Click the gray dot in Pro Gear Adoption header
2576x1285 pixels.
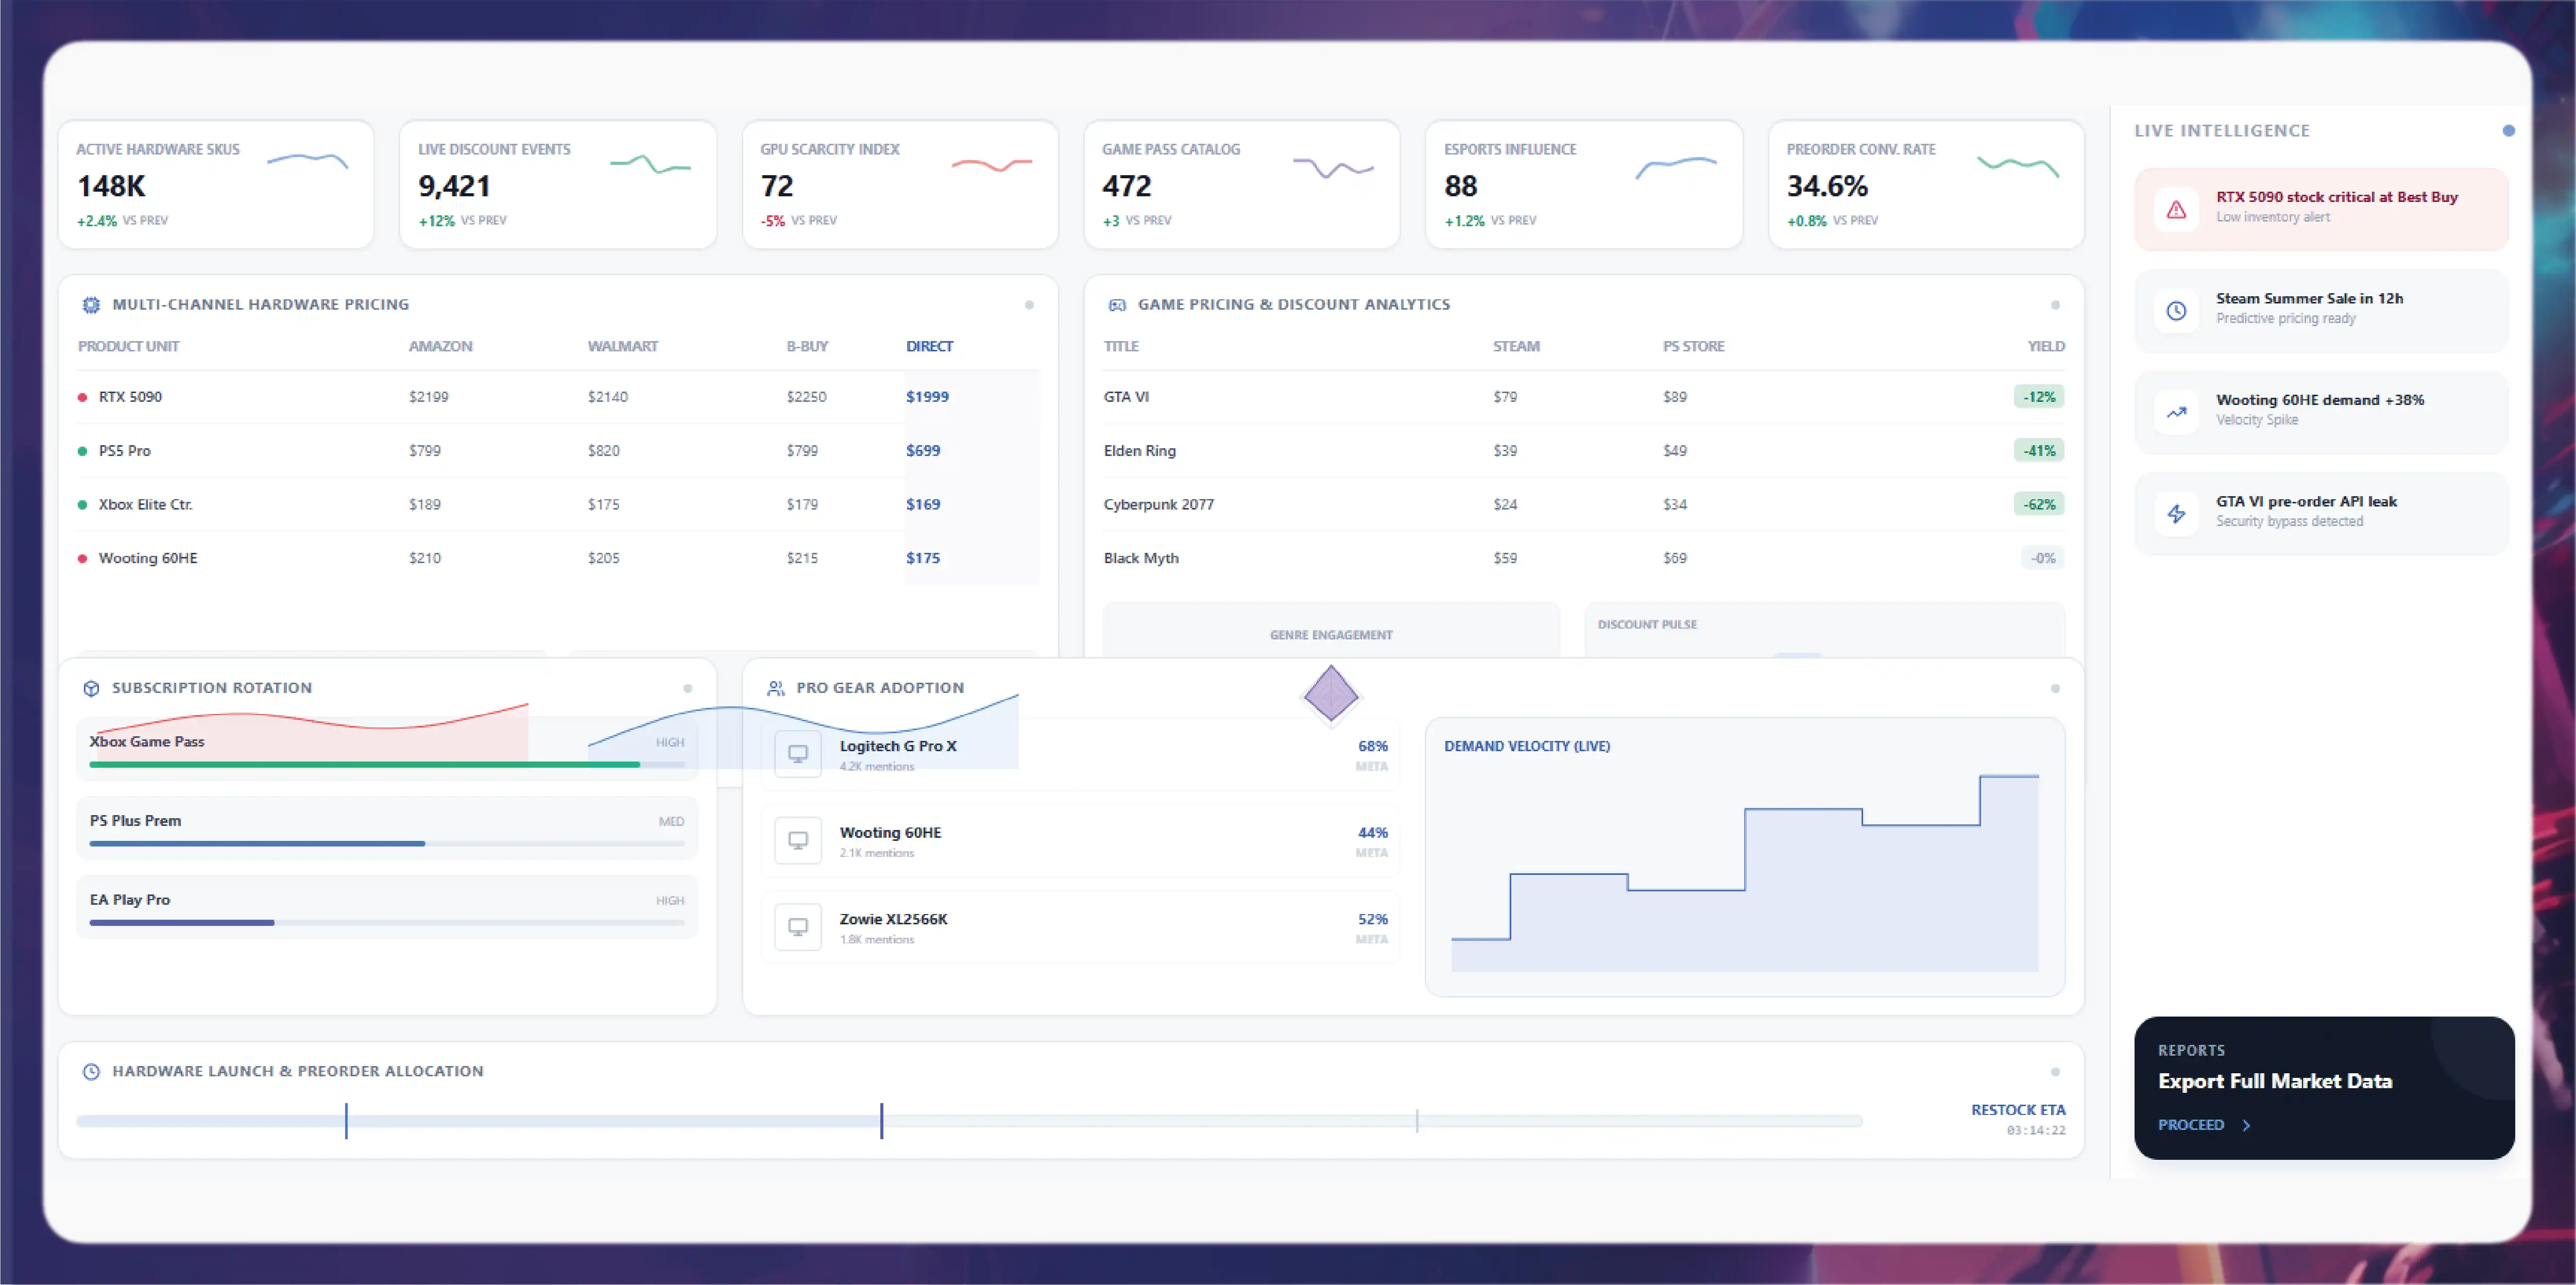point(2055,688)
